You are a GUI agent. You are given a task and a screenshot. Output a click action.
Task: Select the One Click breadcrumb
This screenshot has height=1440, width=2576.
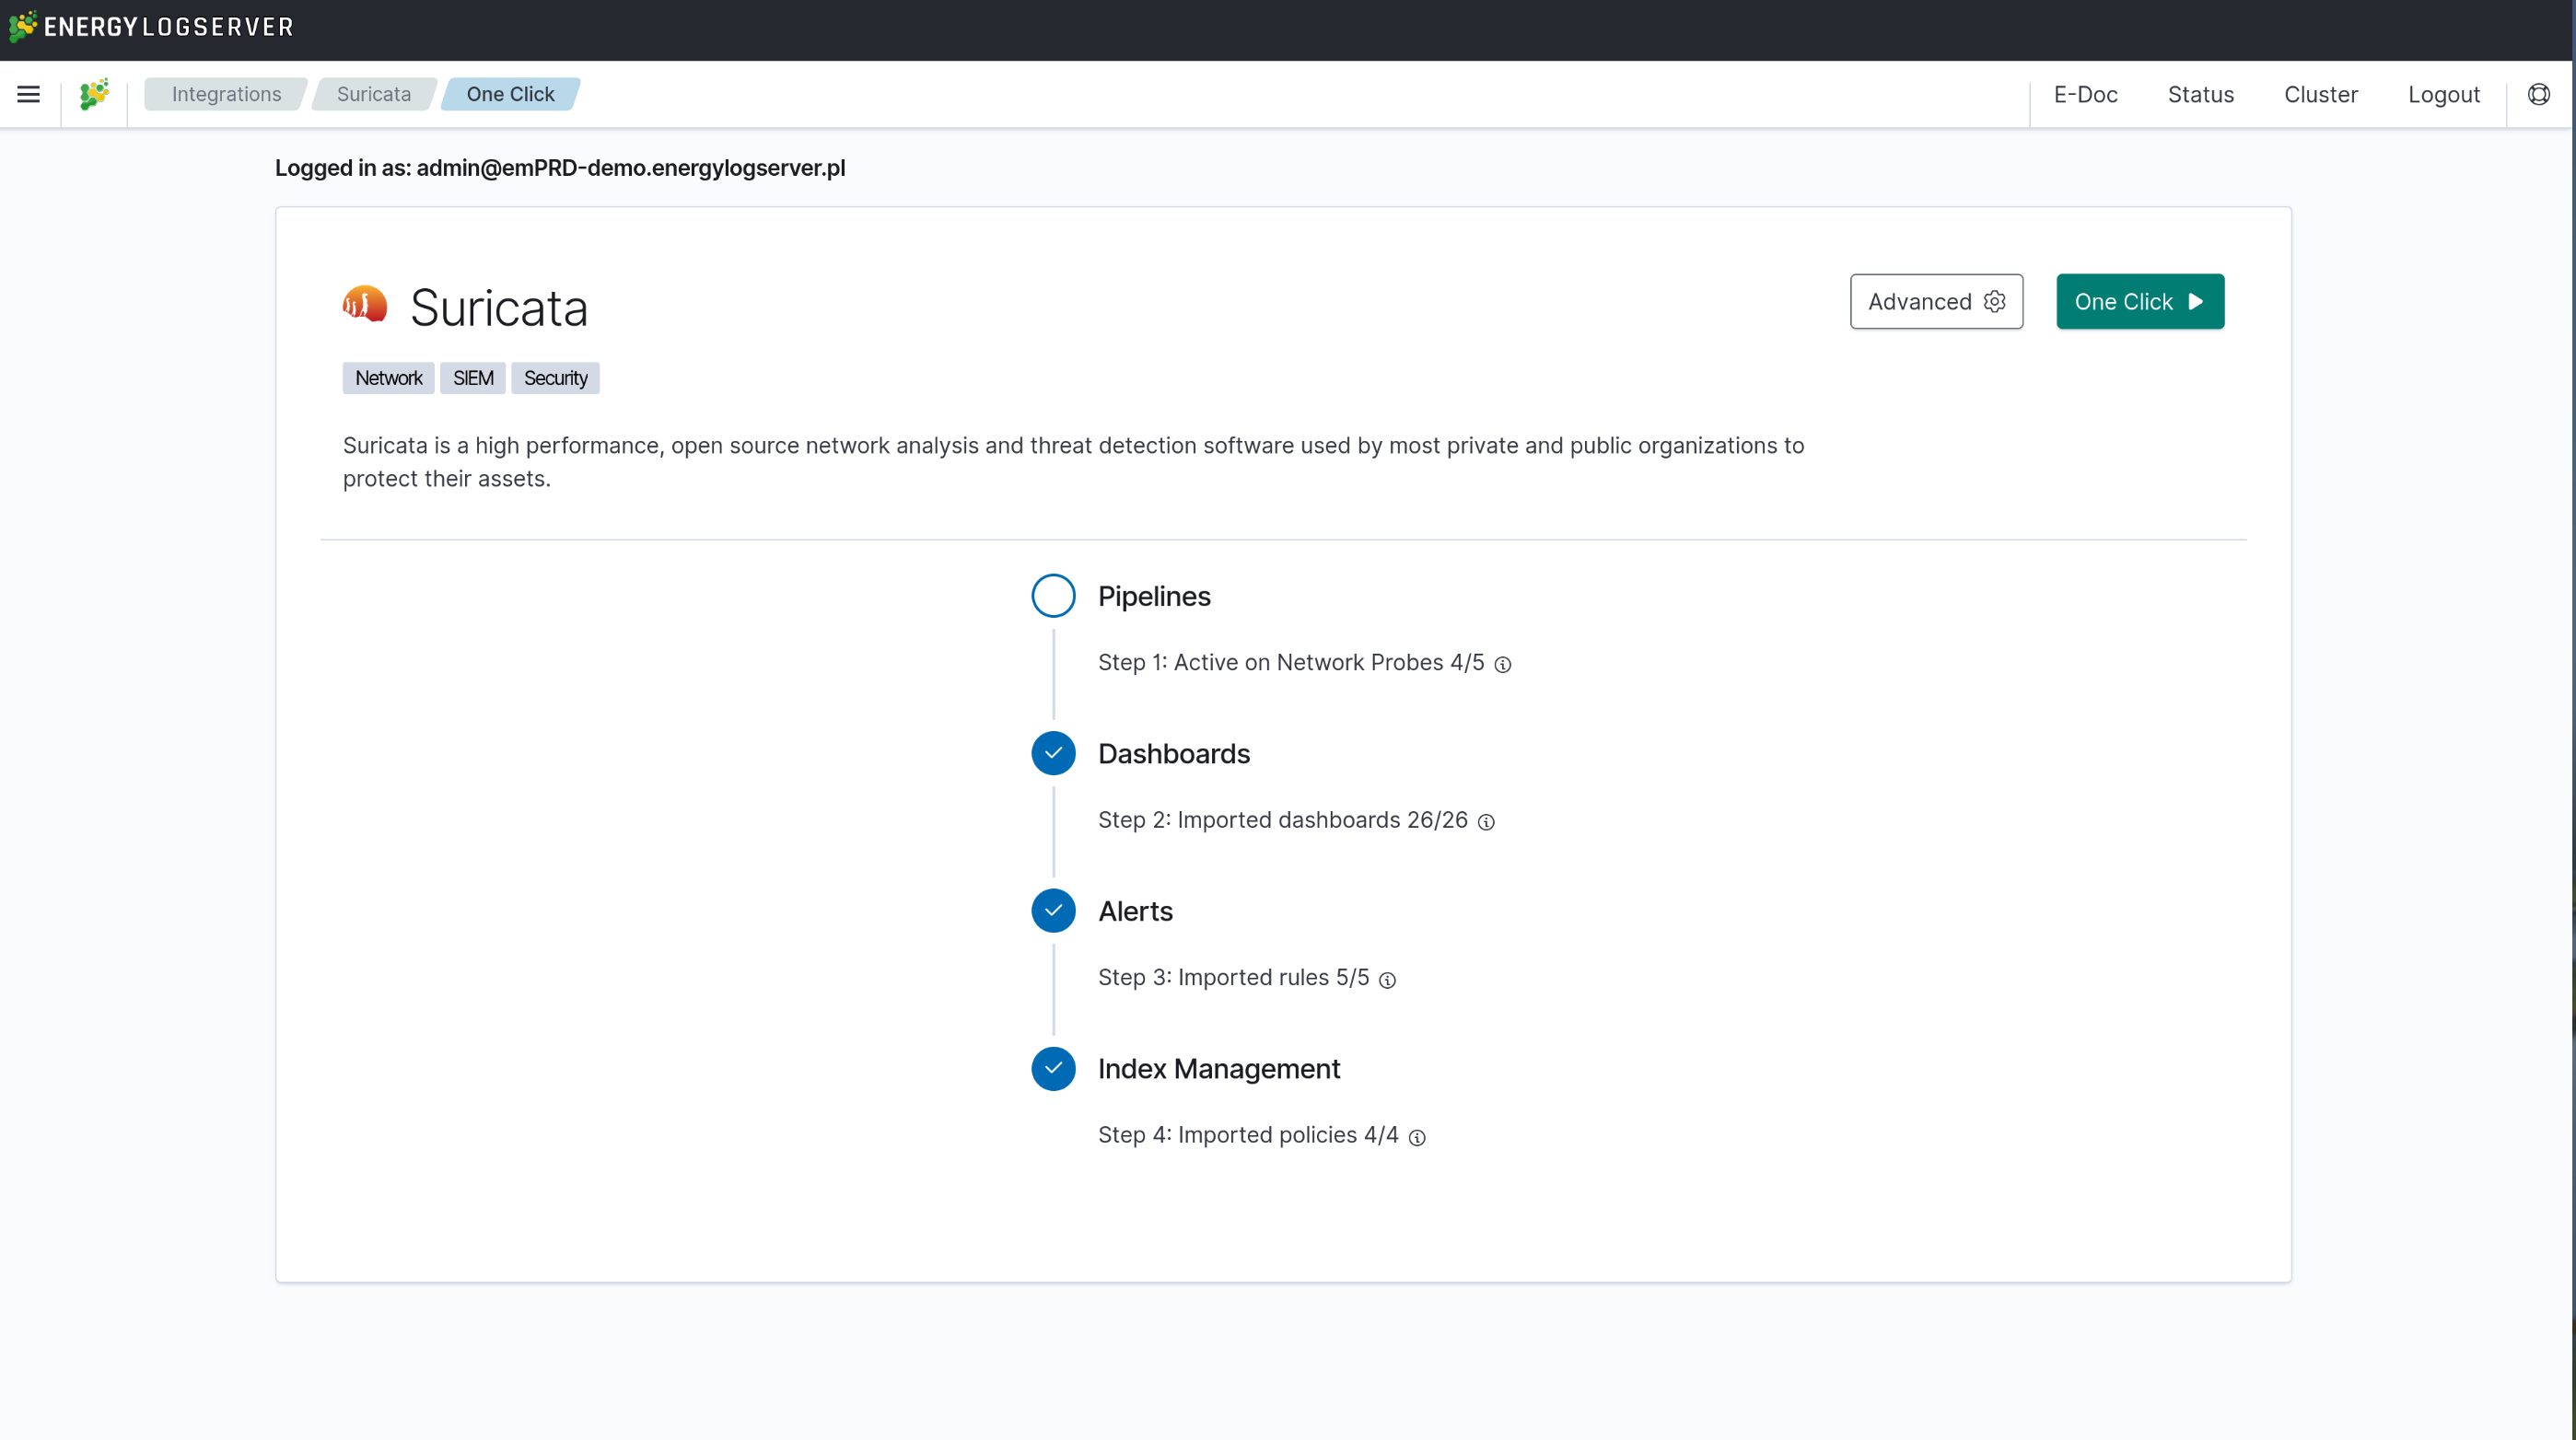pyautogui.click(x=510, y=94)
